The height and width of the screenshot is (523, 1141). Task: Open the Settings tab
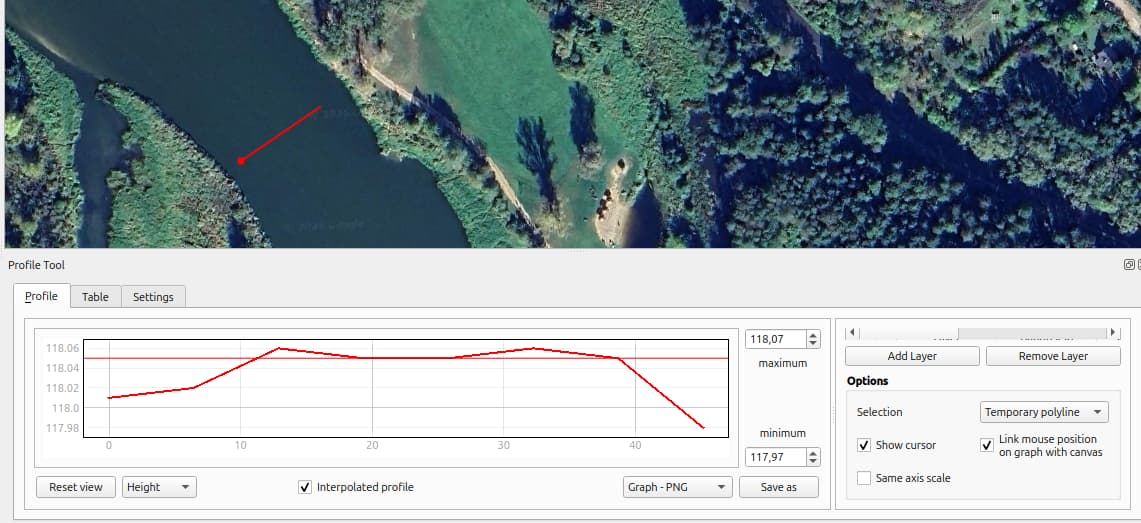[x=153, y=297]
